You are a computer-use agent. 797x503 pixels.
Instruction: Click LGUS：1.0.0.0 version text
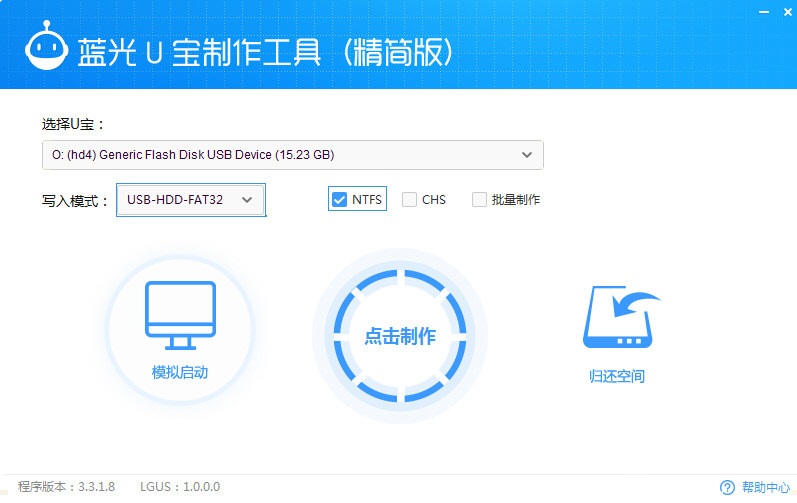click(180, 487)
